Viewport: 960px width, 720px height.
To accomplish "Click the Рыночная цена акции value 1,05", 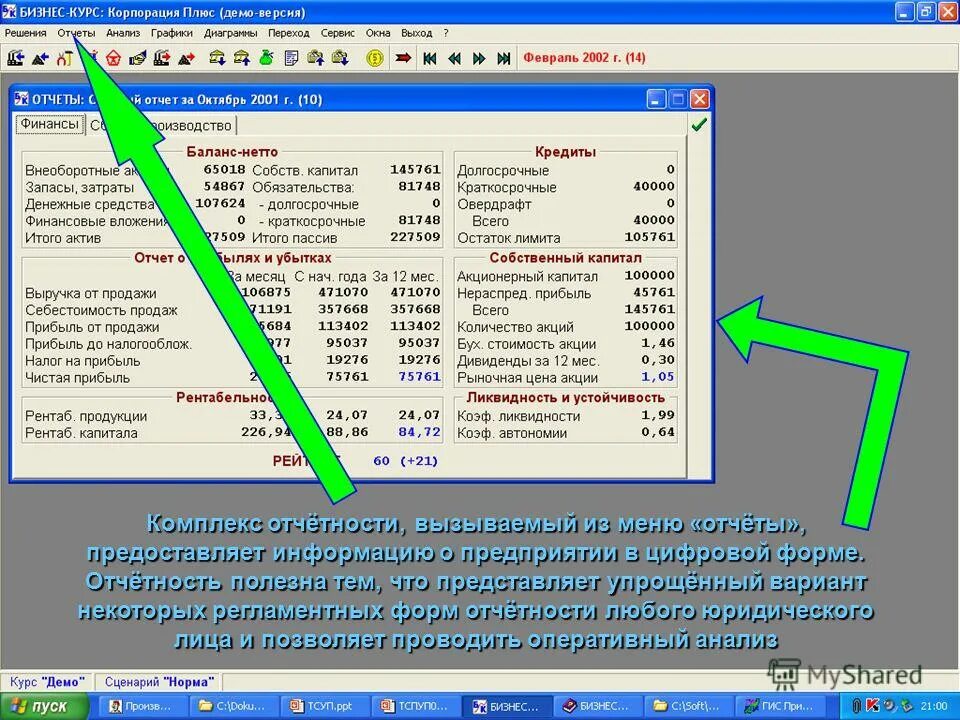I will (658, 377).
